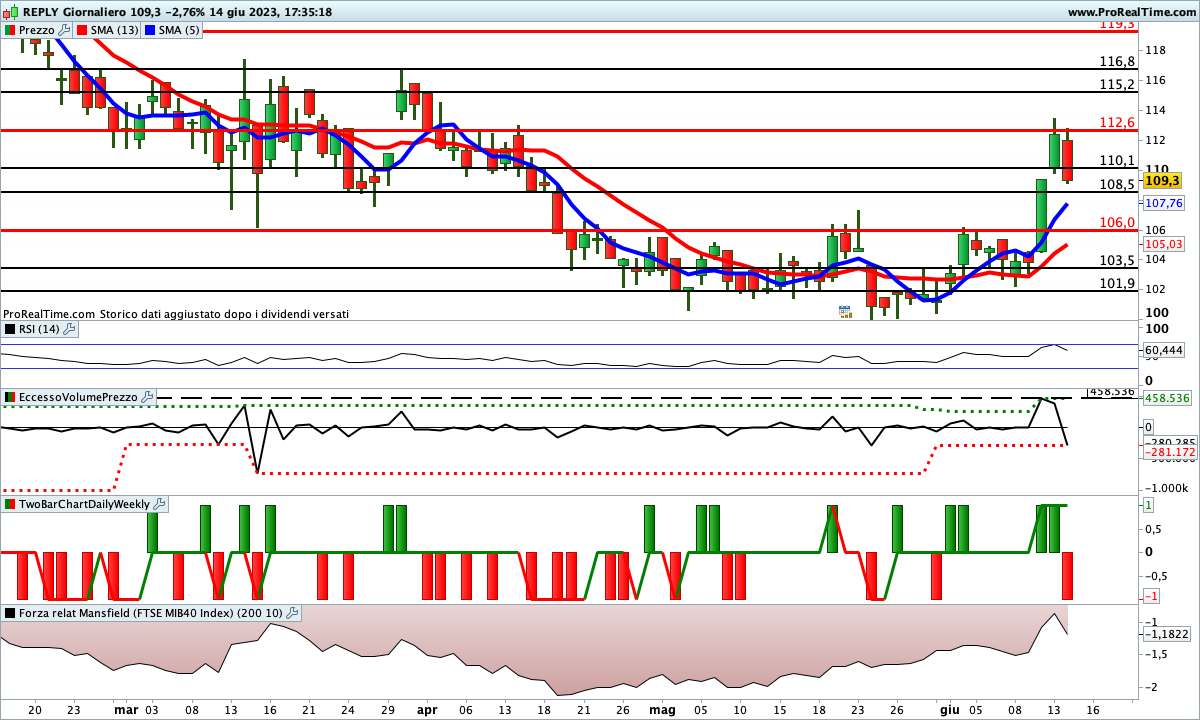Open the www.ProRealTime.com link
Screen dimensions: 1200x720
(x=1131, y=12)
